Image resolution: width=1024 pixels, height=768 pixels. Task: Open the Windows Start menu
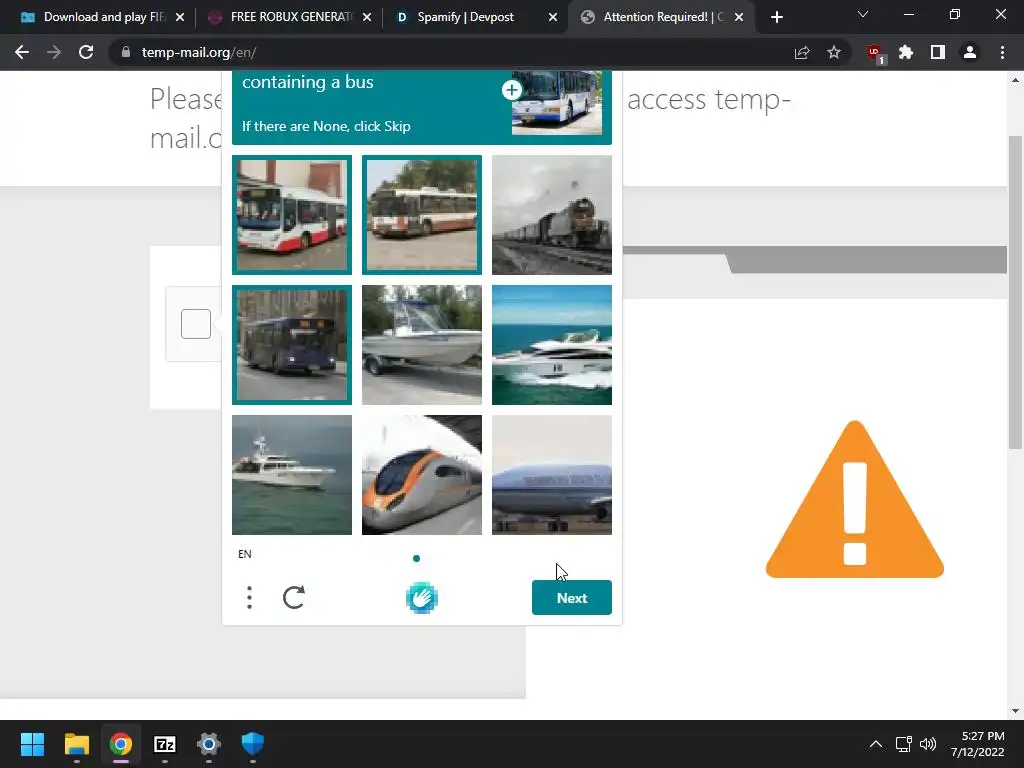(x=32, y=744)
